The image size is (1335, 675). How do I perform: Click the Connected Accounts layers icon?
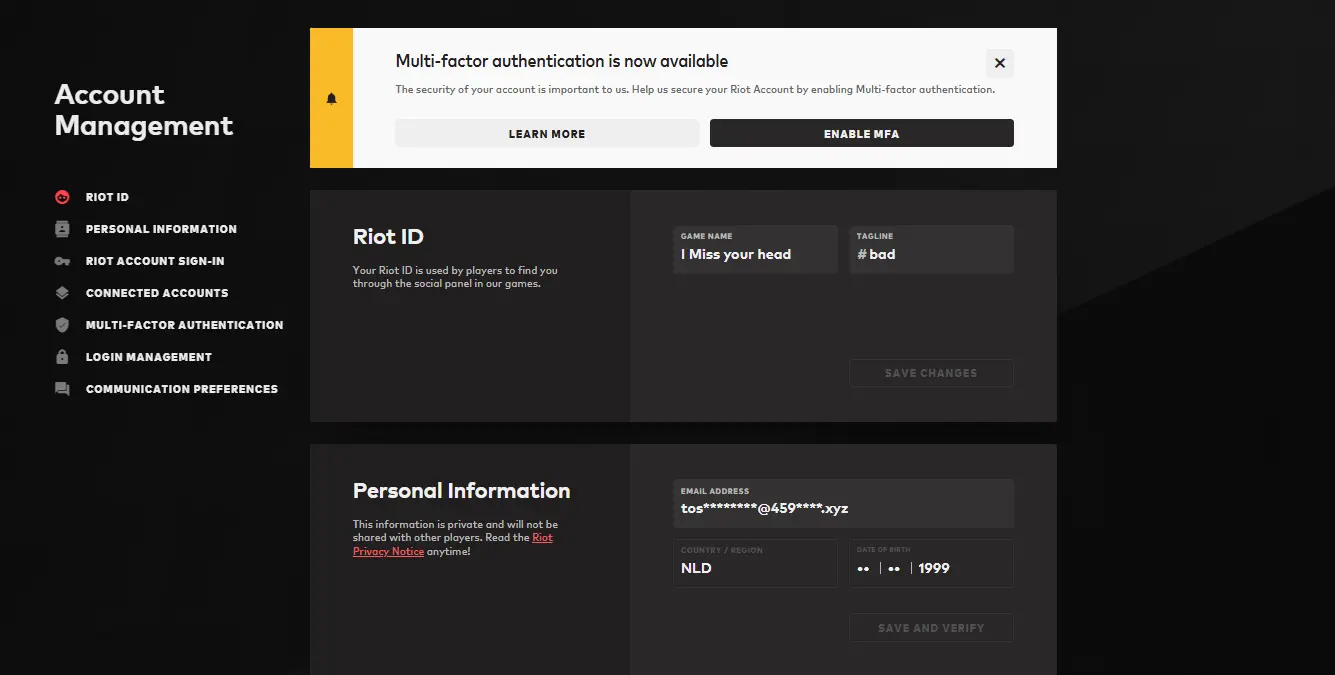[62, 293]
